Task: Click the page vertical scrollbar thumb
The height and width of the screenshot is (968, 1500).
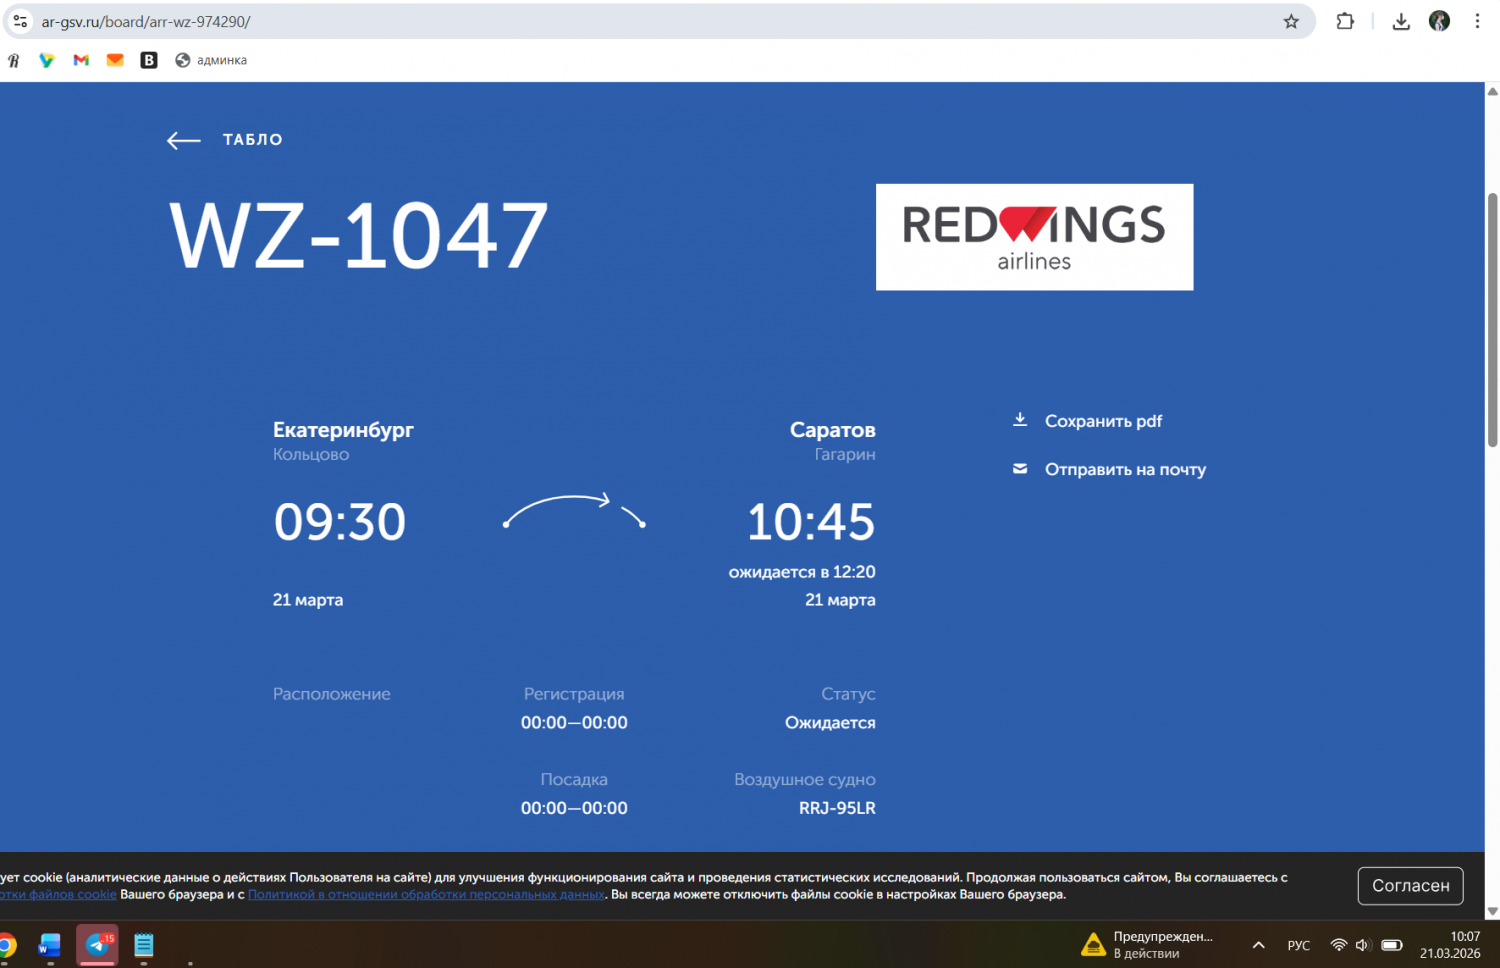Action: pyautogui.click(x=1492, y=320)
